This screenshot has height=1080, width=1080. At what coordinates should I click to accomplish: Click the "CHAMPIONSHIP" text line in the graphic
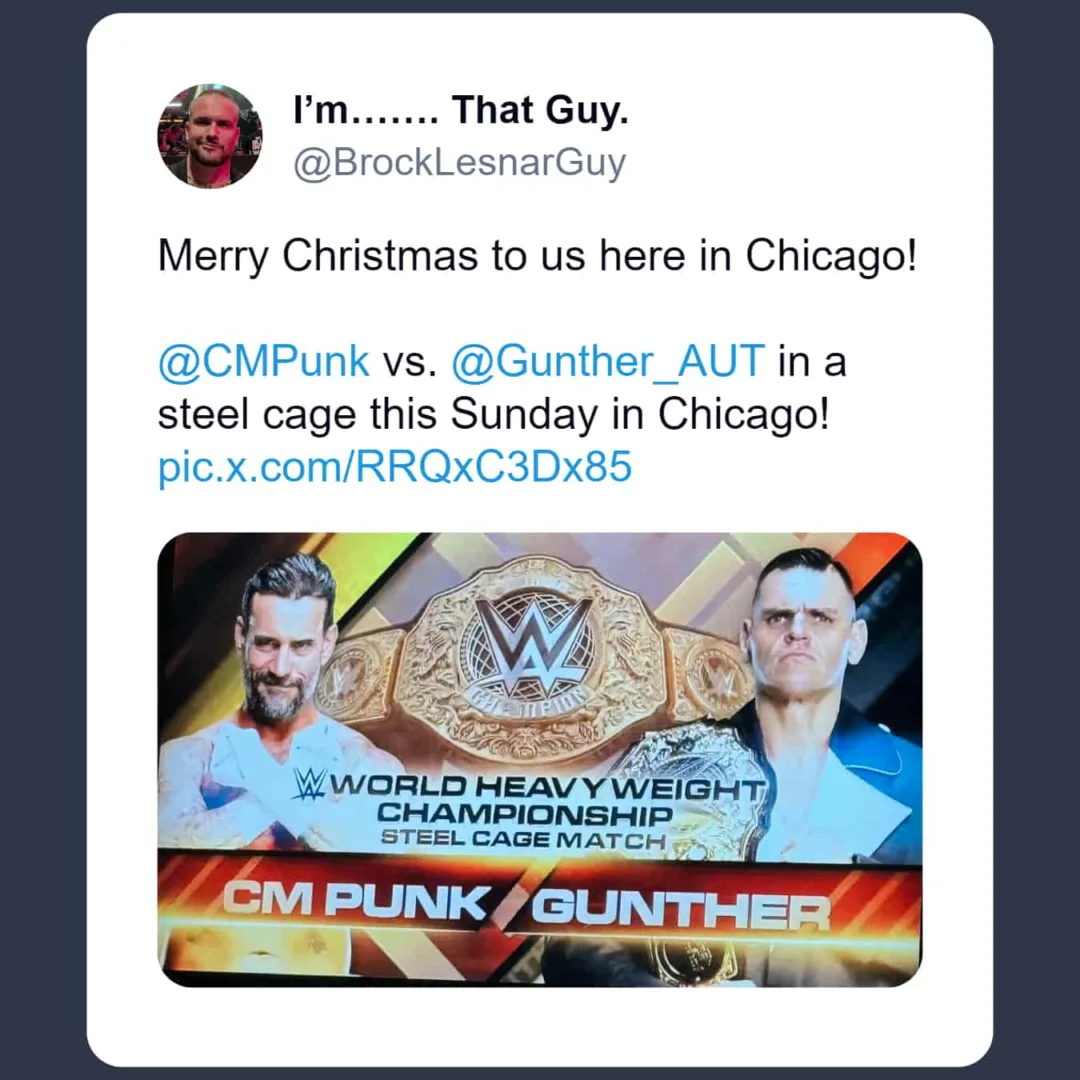tap(524, 813)
